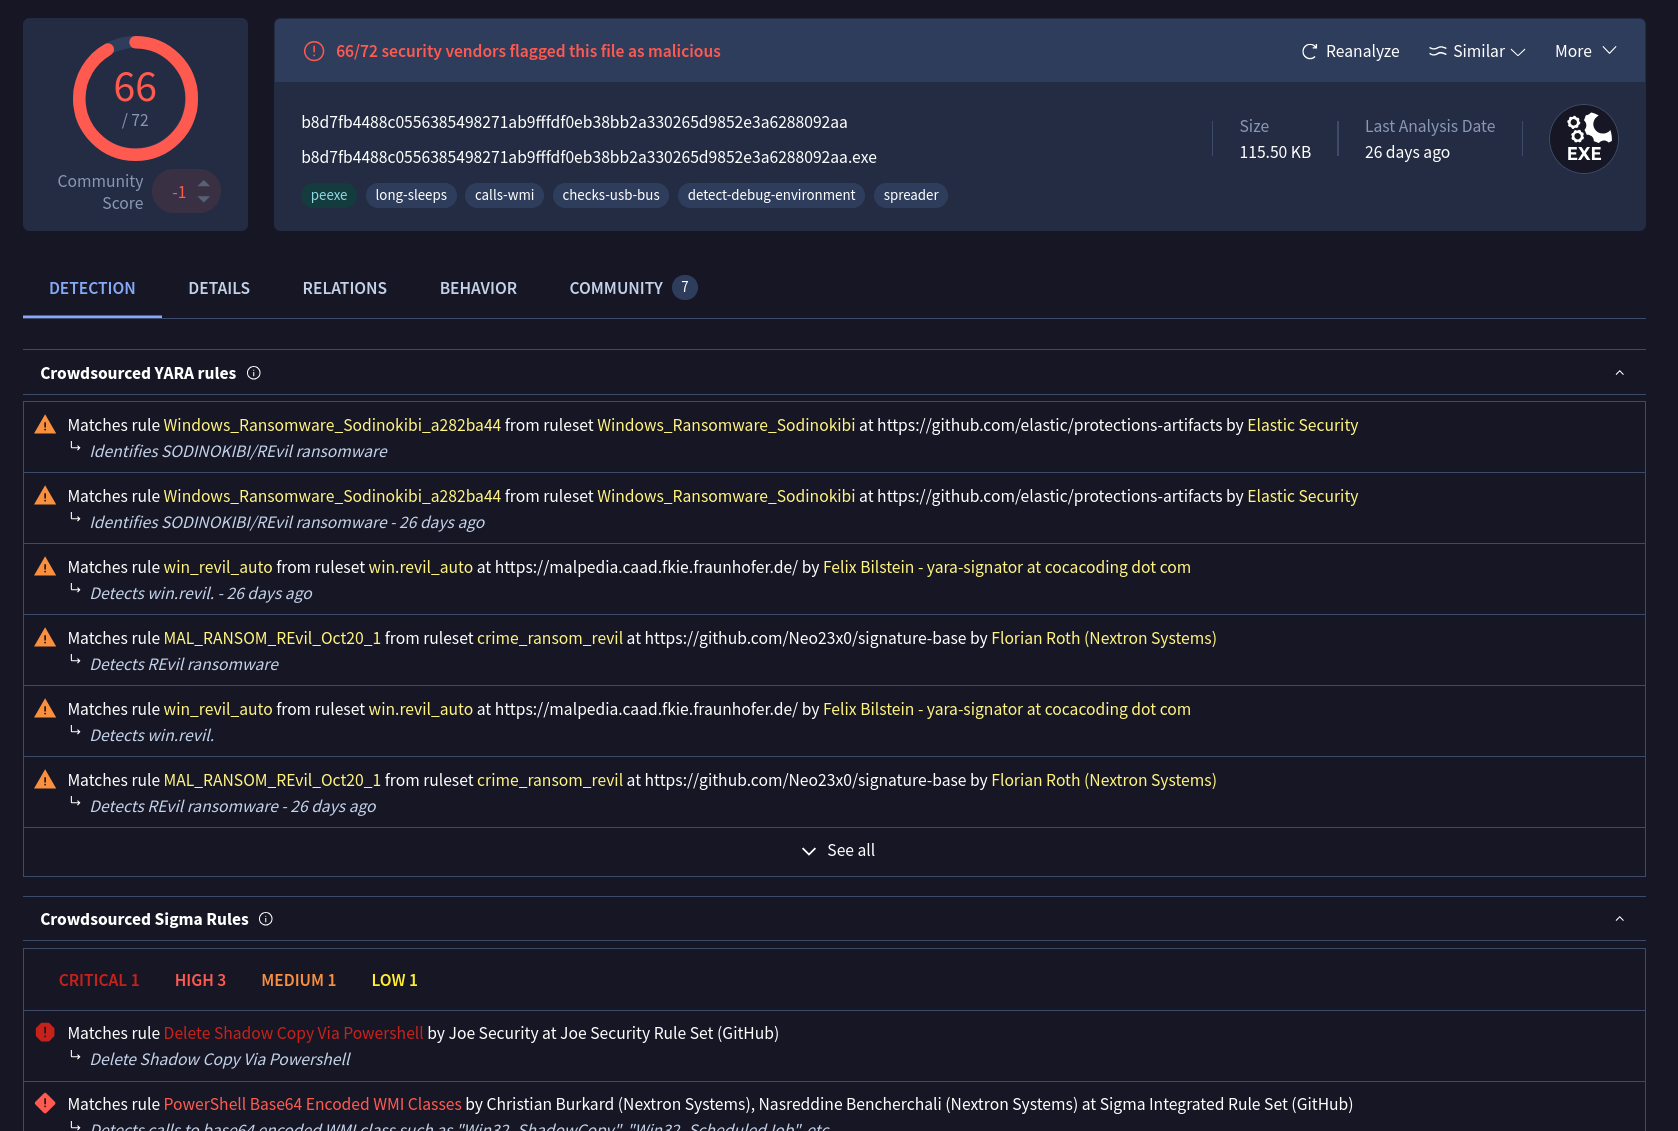
Task: Open the COMMUNITY tab
Action: tap(616, 288)
